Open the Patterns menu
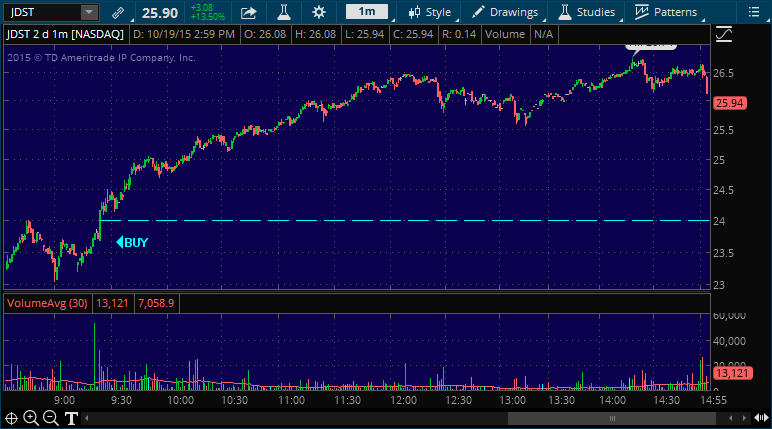 pos(666,12)
